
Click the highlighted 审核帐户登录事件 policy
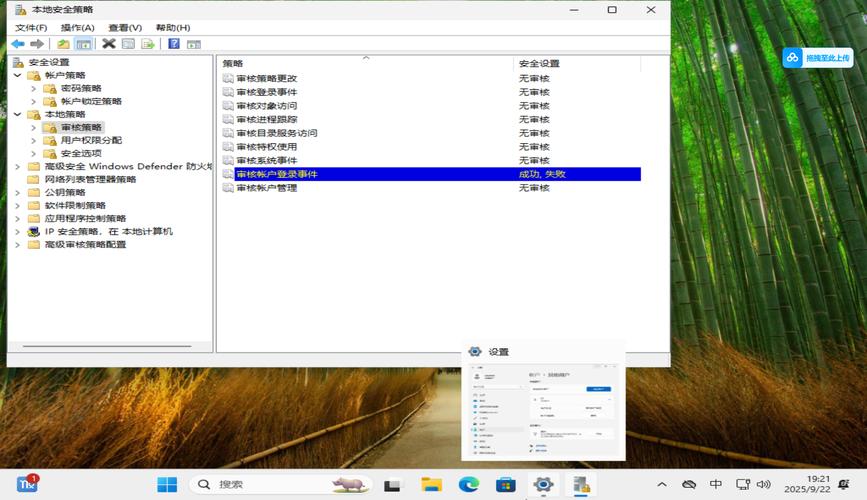277,174
